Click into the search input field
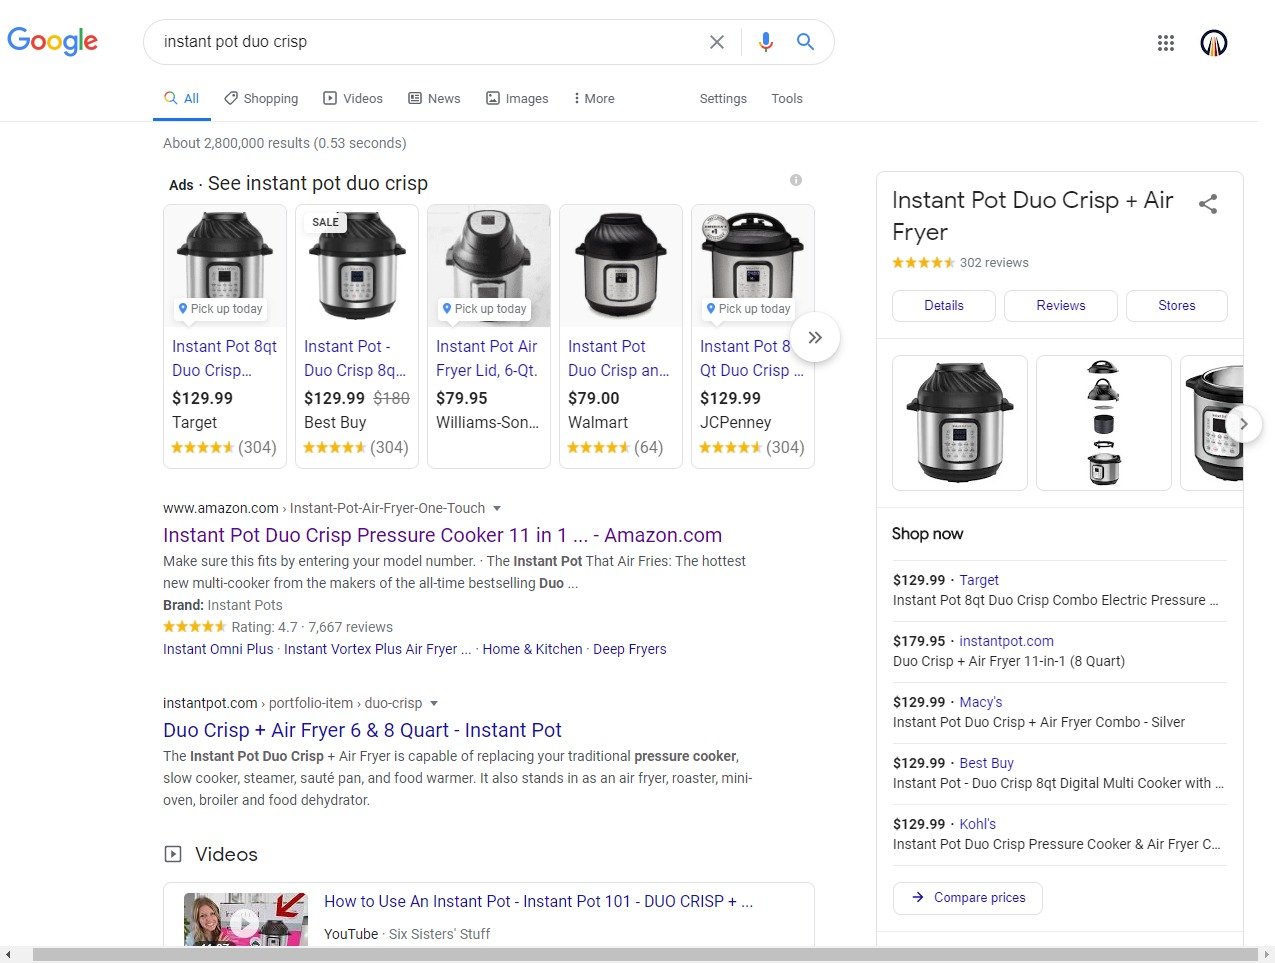The width and height of the screenshot is (1275, 963). (430, 42)
